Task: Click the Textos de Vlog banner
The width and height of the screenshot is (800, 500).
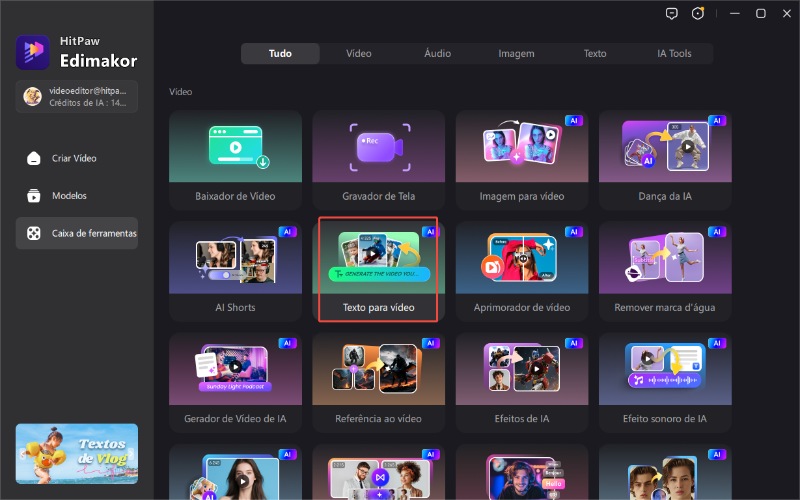Action: pos(77,453)
